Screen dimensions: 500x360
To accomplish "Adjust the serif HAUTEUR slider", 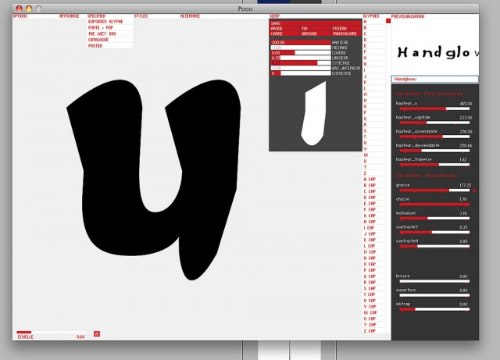I will [x=301, y=43].
